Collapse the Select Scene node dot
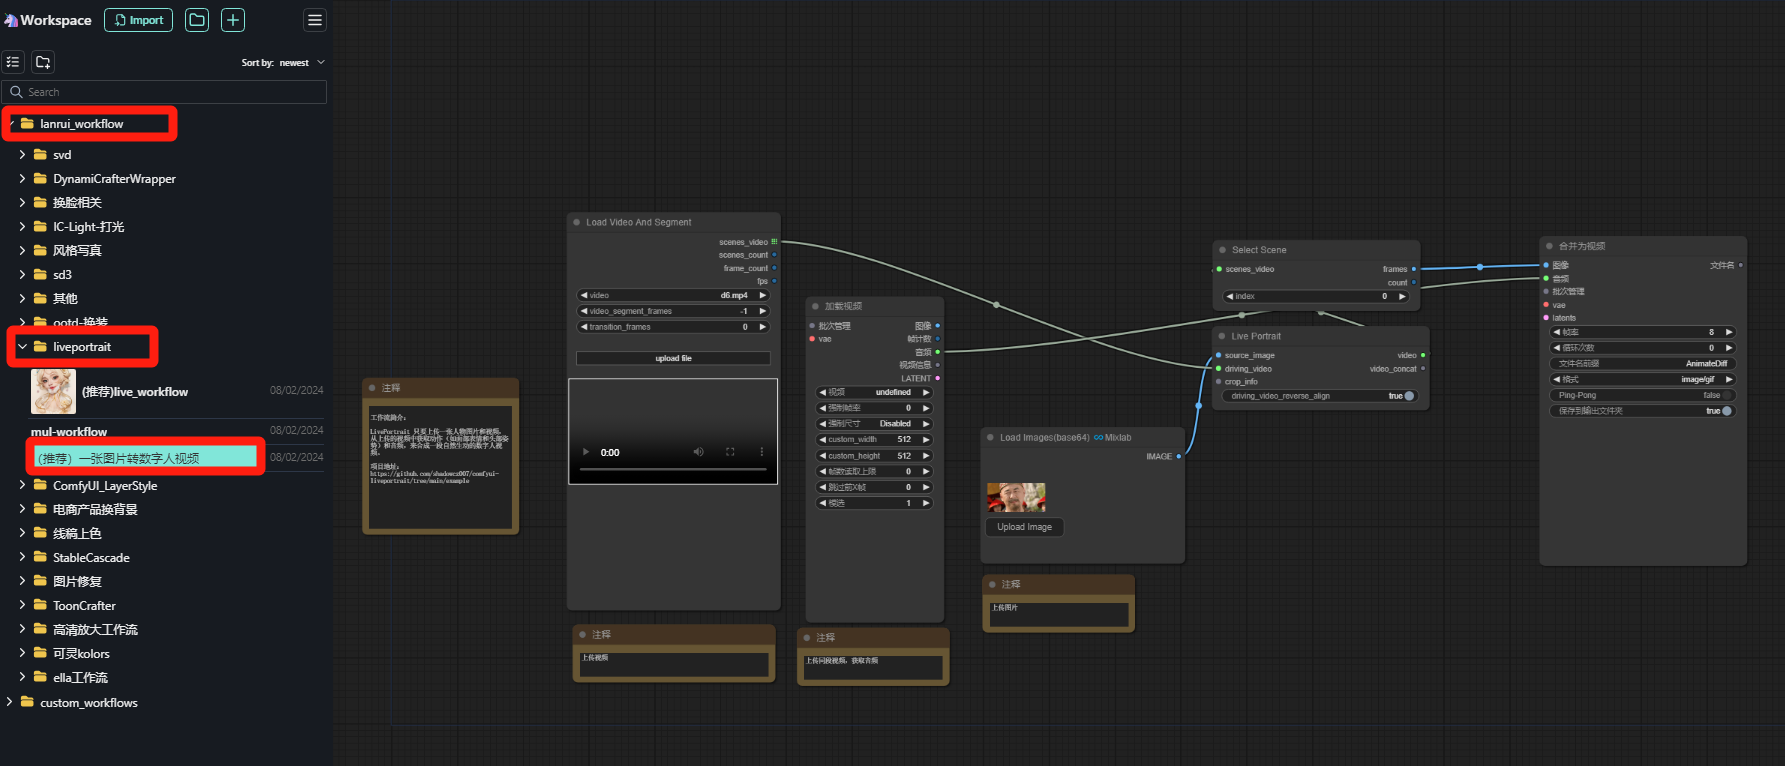 tap(1222, 250)
